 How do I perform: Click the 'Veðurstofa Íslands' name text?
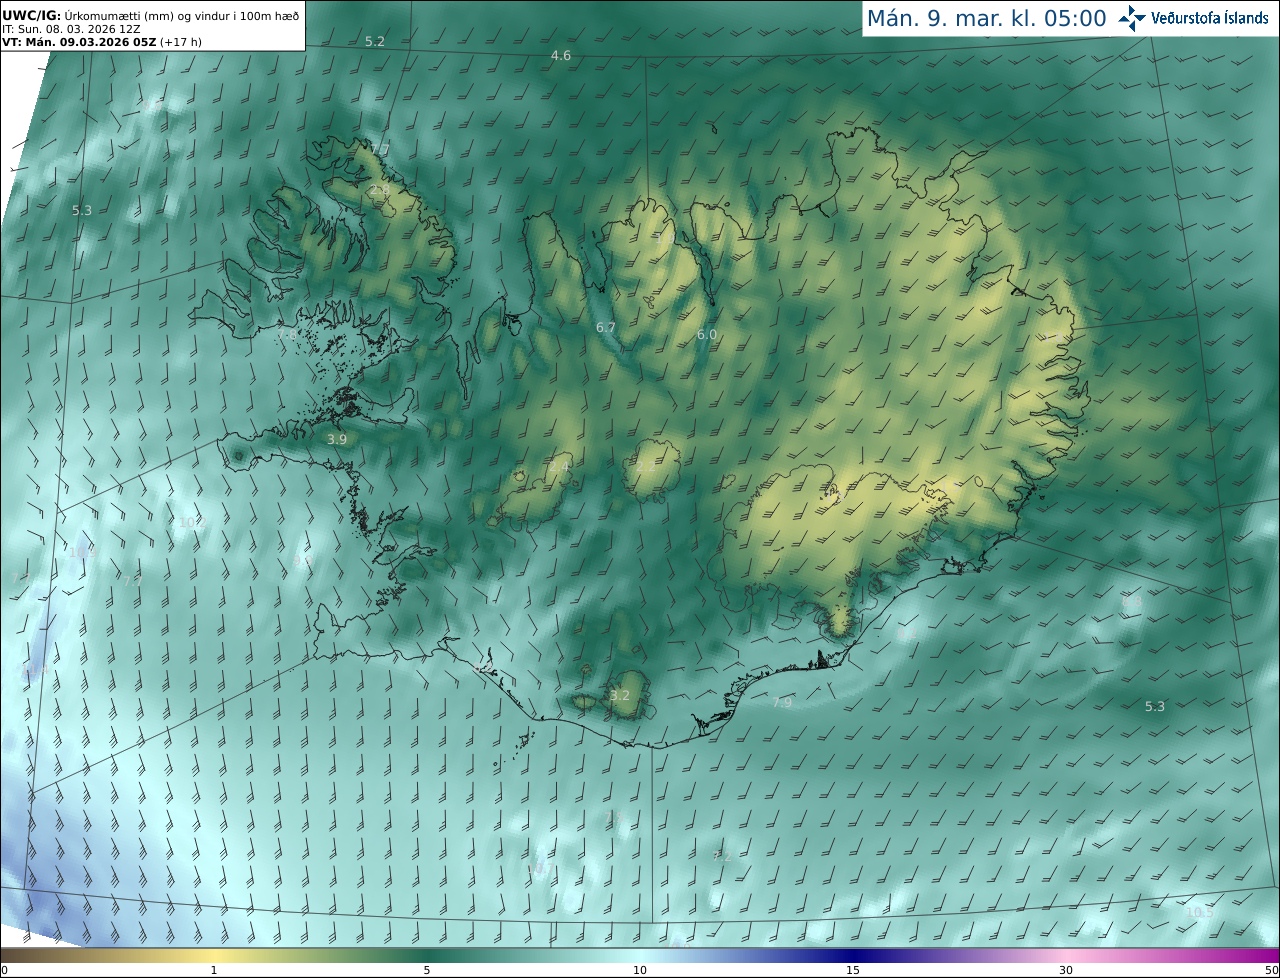(1210, 18)
